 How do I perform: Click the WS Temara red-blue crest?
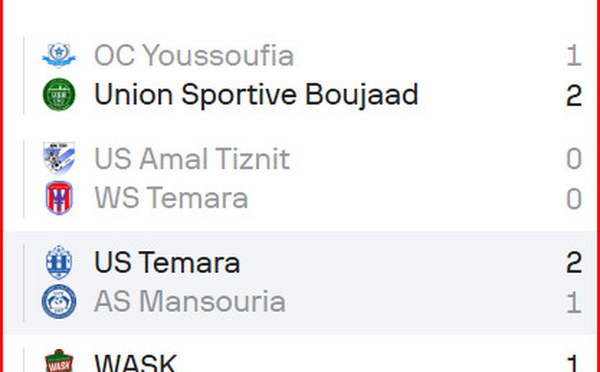tap(59, 198)
